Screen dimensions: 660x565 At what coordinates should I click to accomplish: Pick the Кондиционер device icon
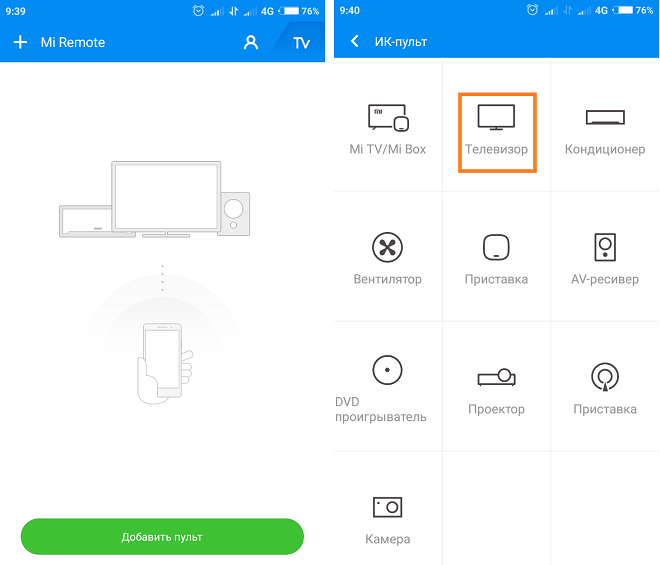point(605,117)
